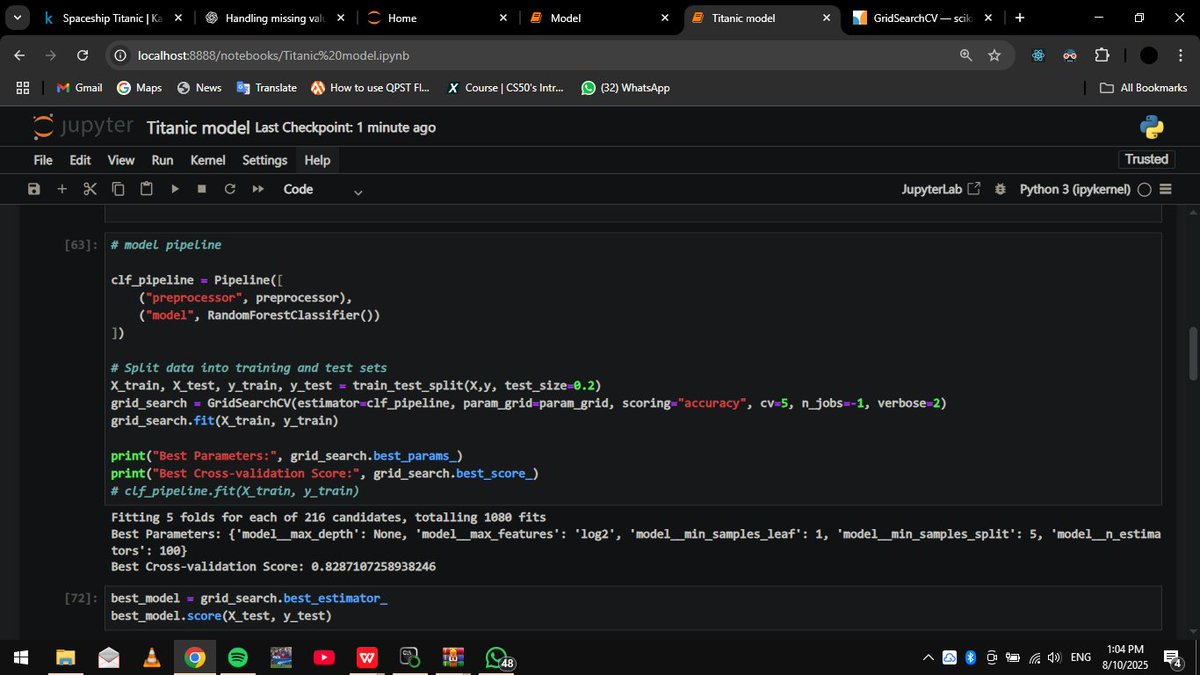
Task: Save the notebook with the floppy disk icon
Action: (x=34, y=189)
